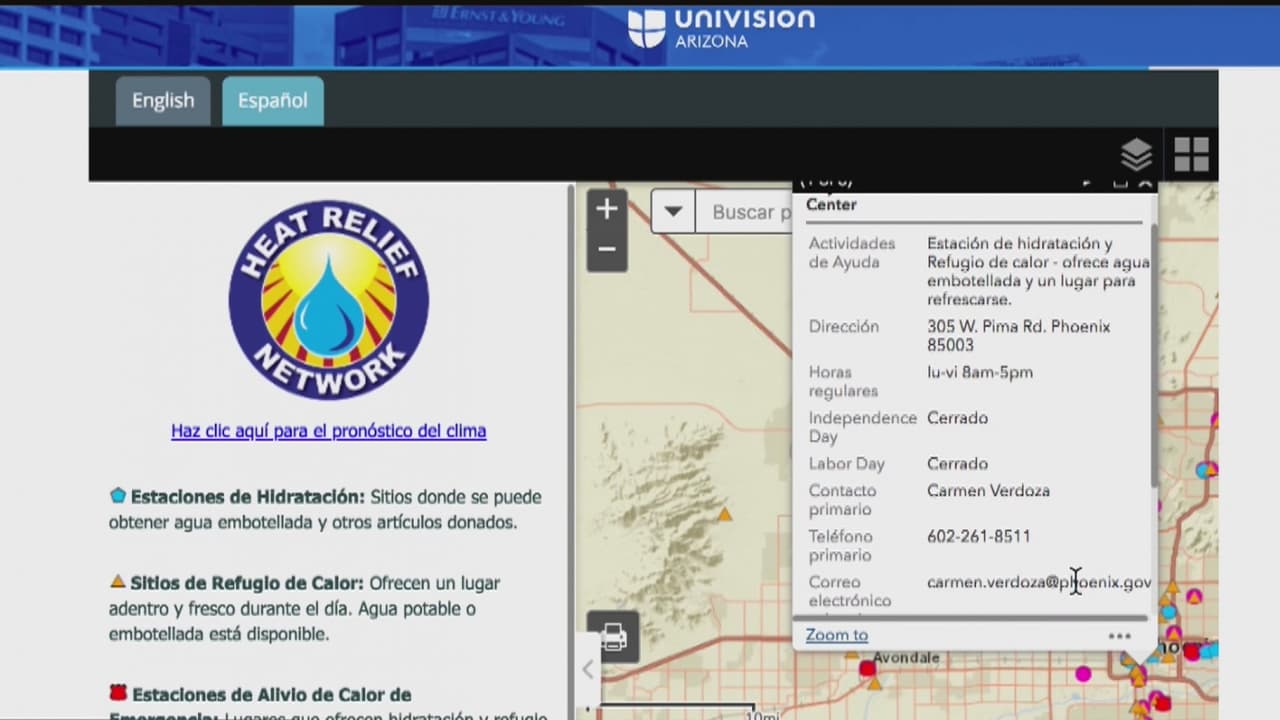Open the weather forecast link
1280x720 pixels.
328,431
